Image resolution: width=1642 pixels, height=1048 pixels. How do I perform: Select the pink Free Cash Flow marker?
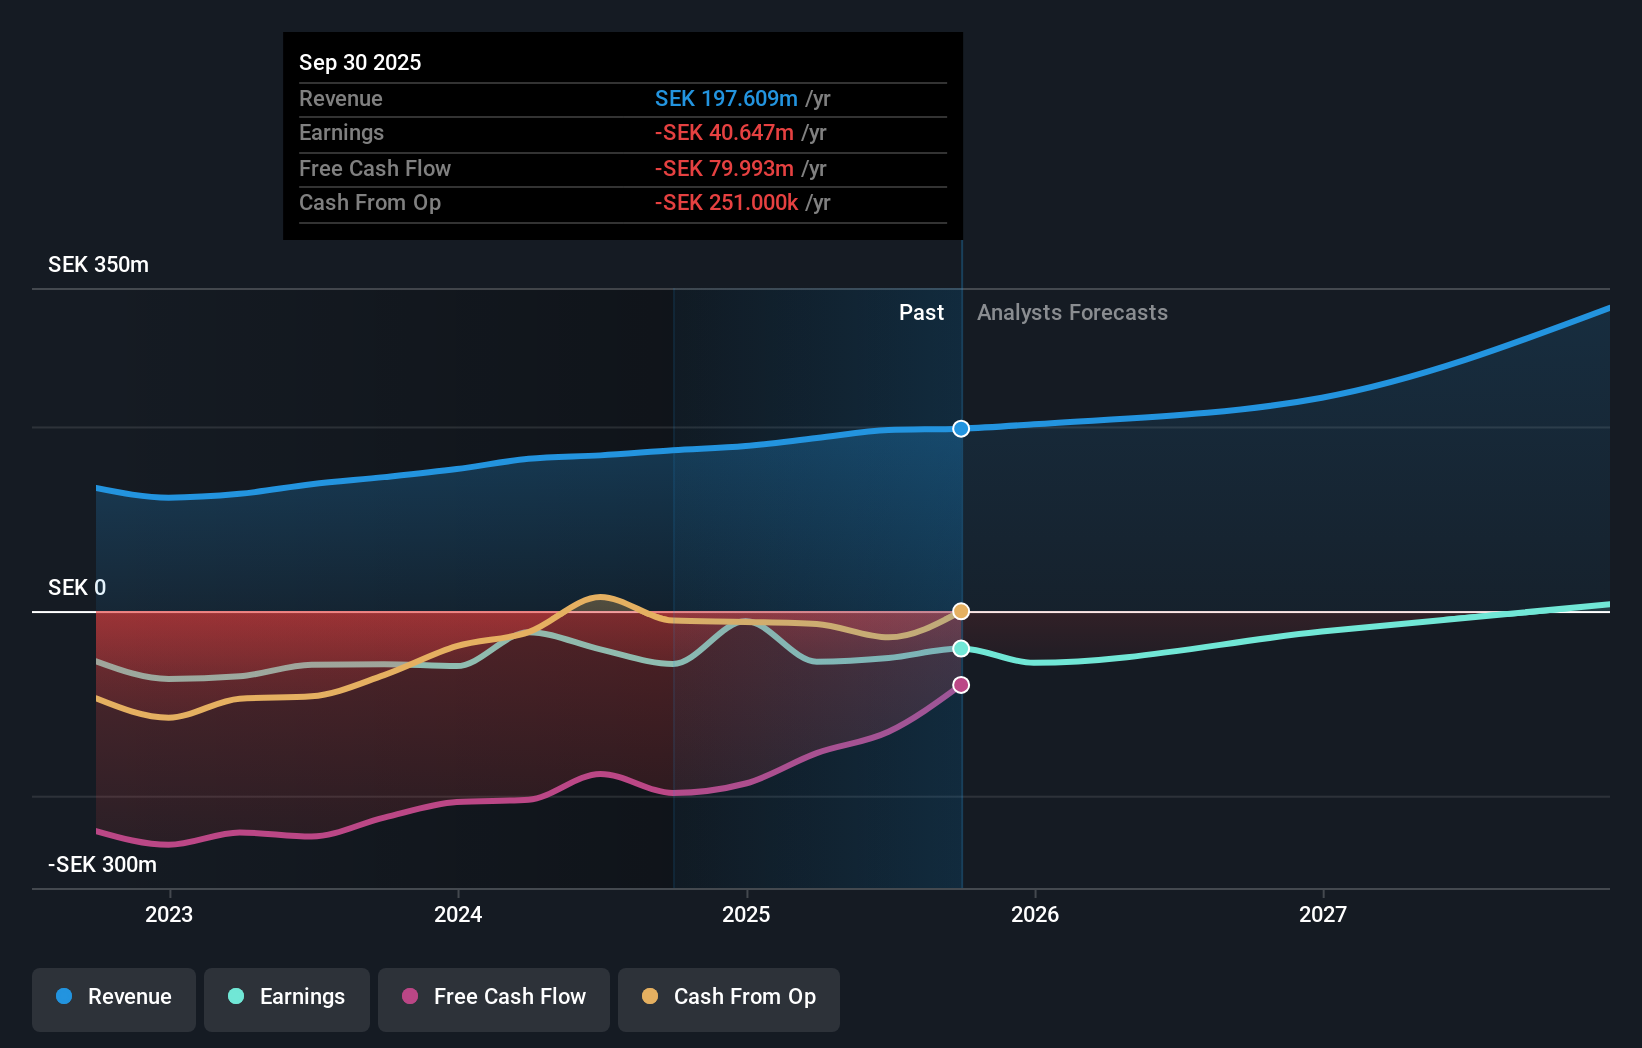960,684
